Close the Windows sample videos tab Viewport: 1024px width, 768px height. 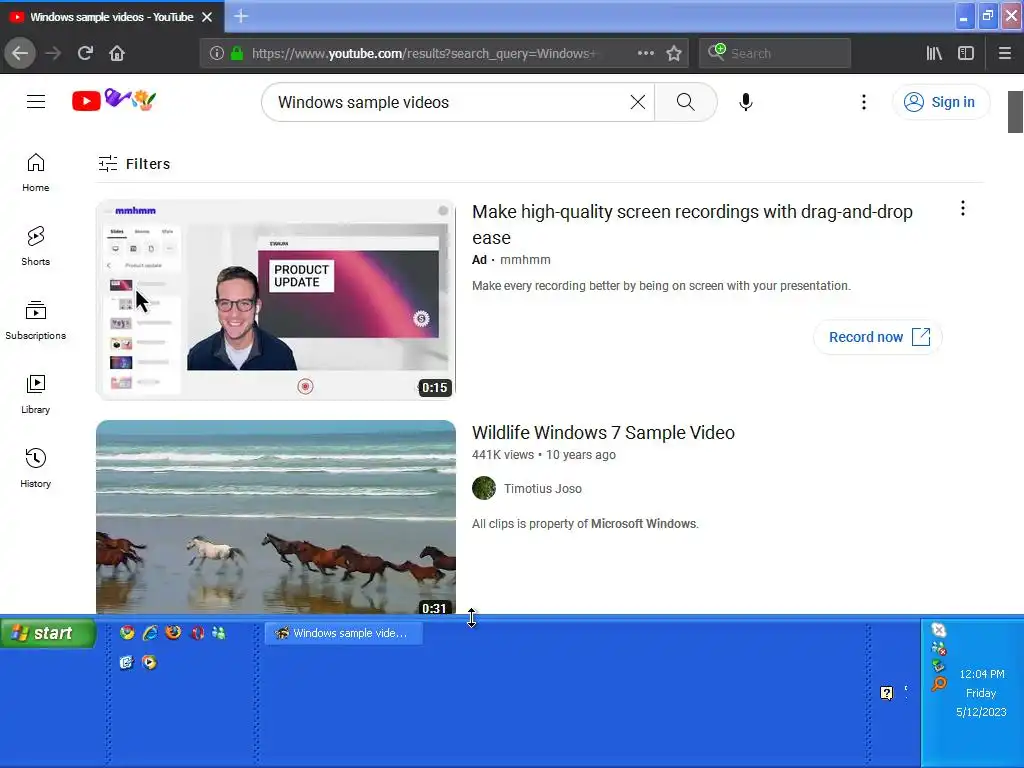[x=207, y=17]
